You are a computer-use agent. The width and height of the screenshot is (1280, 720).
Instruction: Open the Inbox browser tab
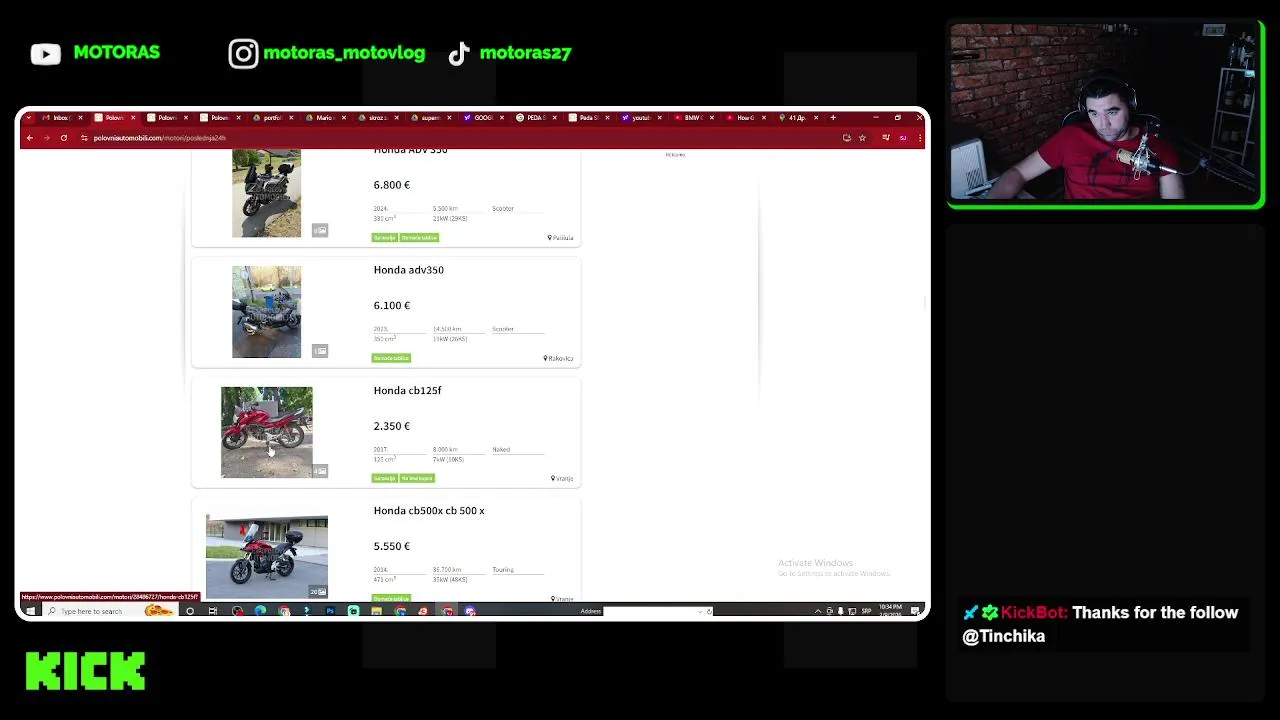point(62,118)
